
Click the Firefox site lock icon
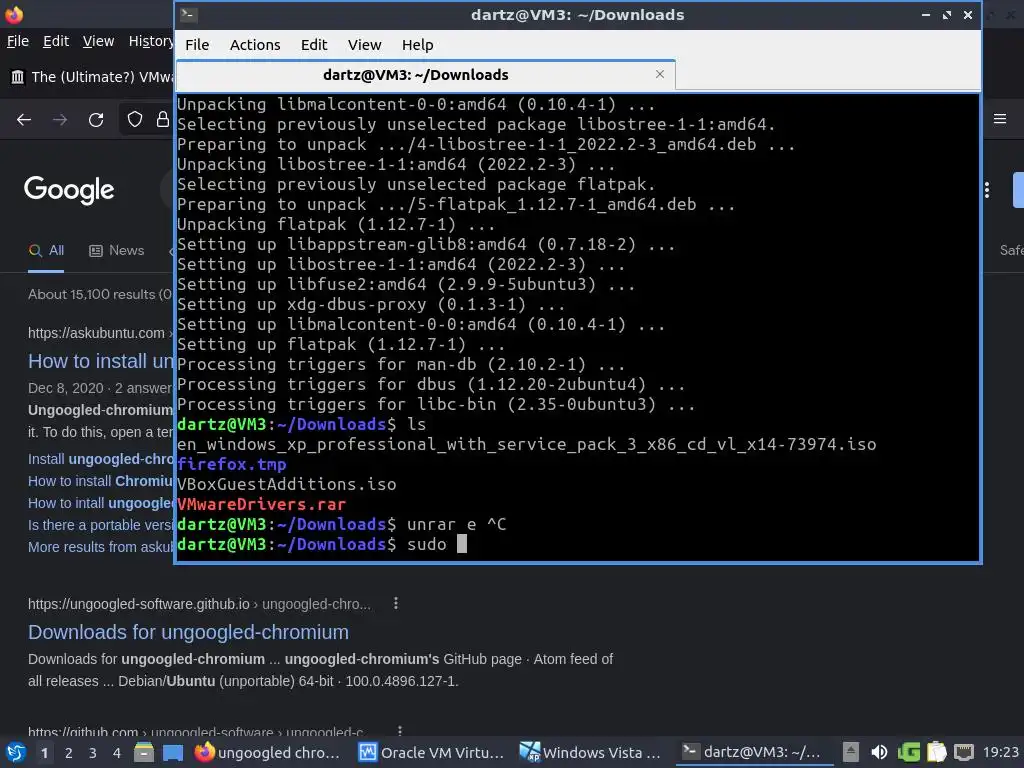click(x=163, y=119)
